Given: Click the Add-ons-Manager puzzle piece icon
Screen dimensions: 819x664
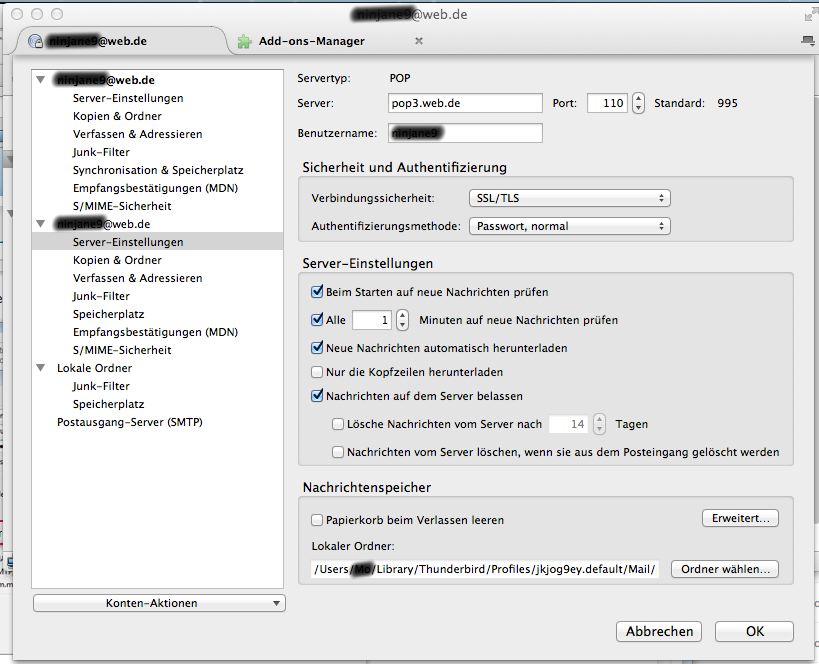Looking at the screenshot, I should [244, 41].
